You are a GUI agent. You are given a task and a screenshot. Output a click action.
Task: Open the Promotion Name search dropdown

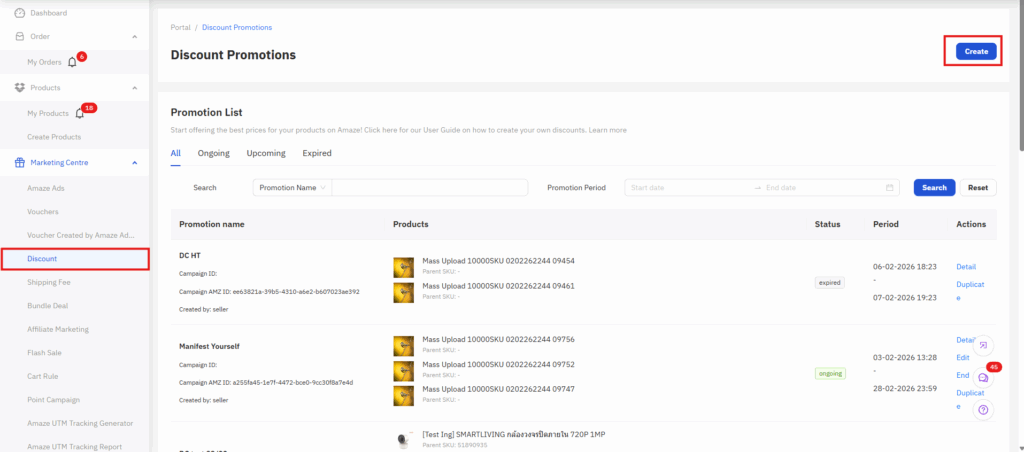coord(291,188)
